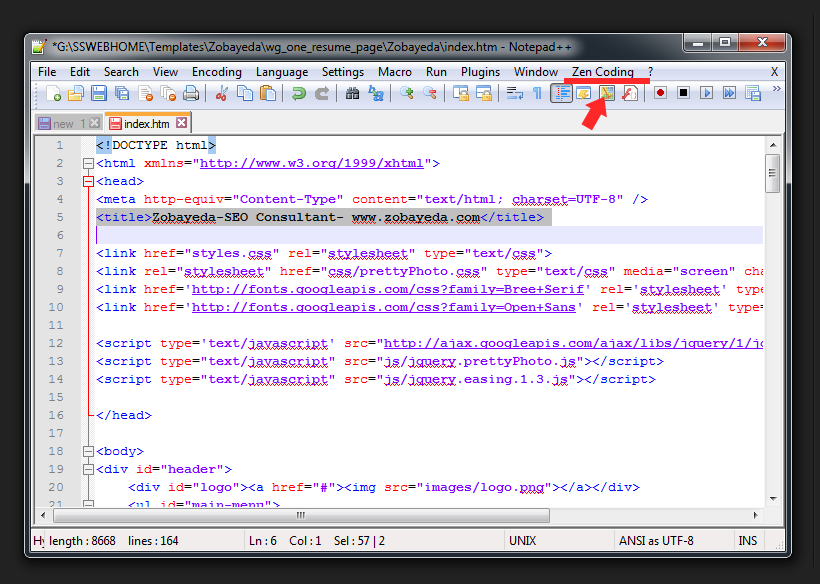
Task: Open the Settings menu
Action: 343,72
